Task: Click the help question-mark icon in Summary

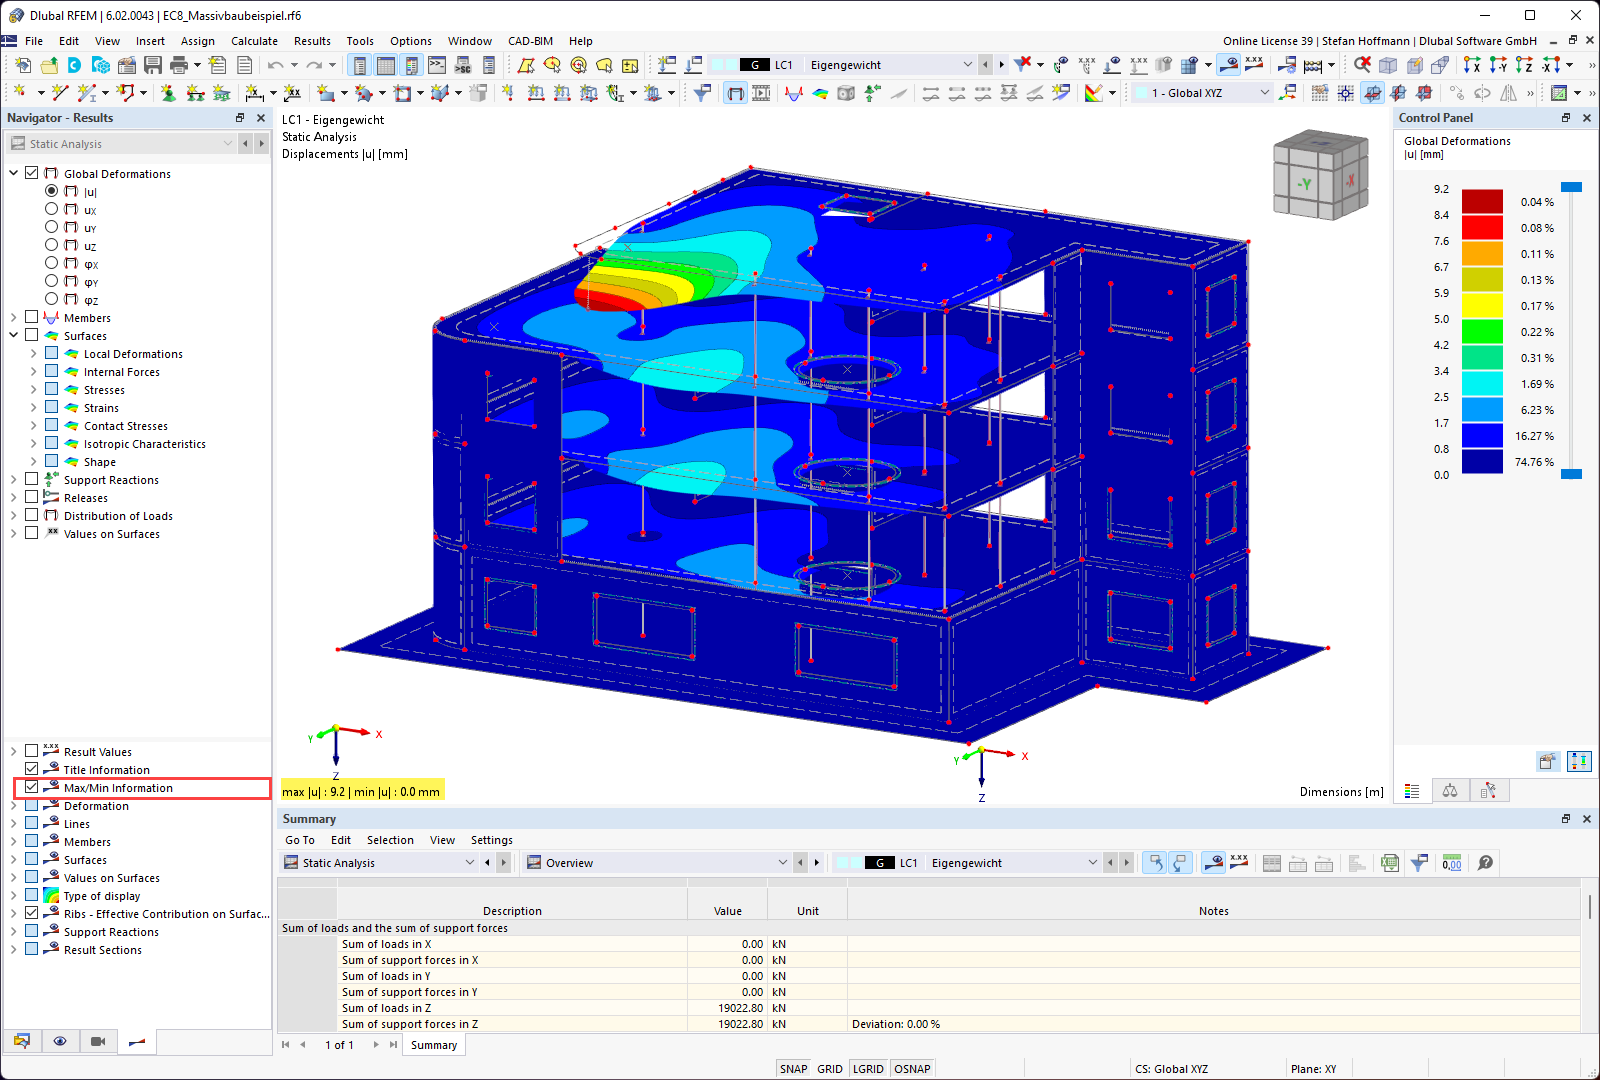Action: [x=1486, y=863]
